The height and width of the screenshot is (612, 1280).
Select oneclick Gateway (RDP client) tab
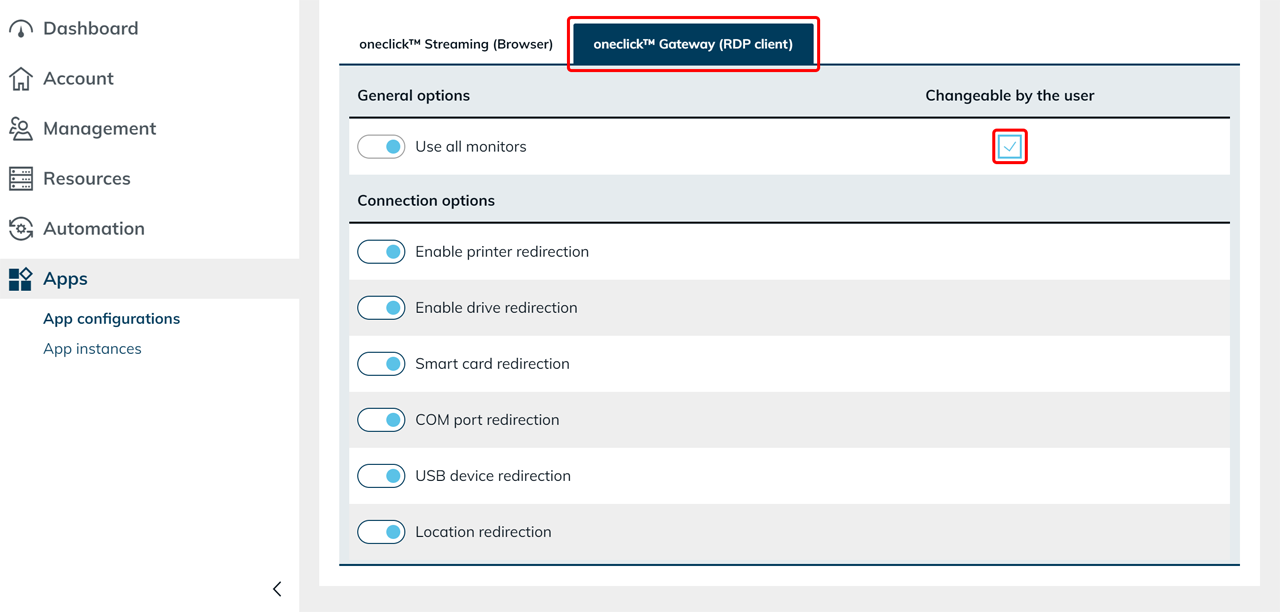point(693,44)
